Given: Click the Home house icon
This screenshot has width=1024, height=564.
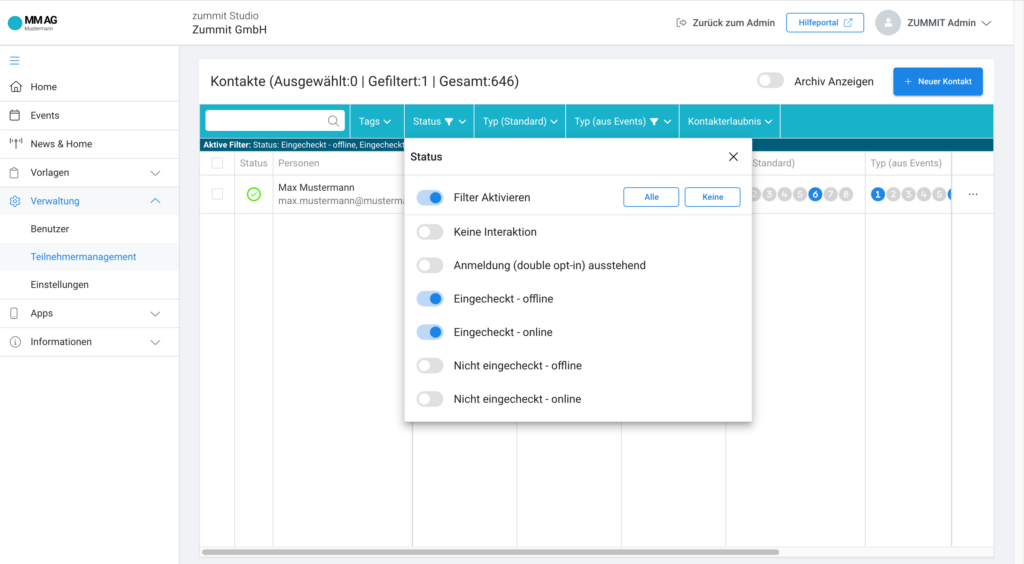Looking at the screenshot, I should tap(15, 87).
